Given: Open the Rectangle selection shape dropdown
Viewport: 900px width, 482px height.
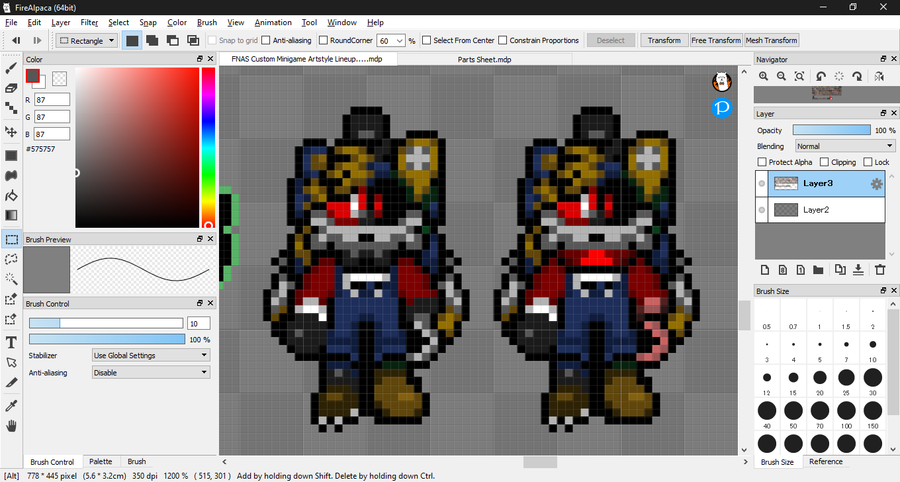Looking at the screenshot, I should (x=87, y=41).
